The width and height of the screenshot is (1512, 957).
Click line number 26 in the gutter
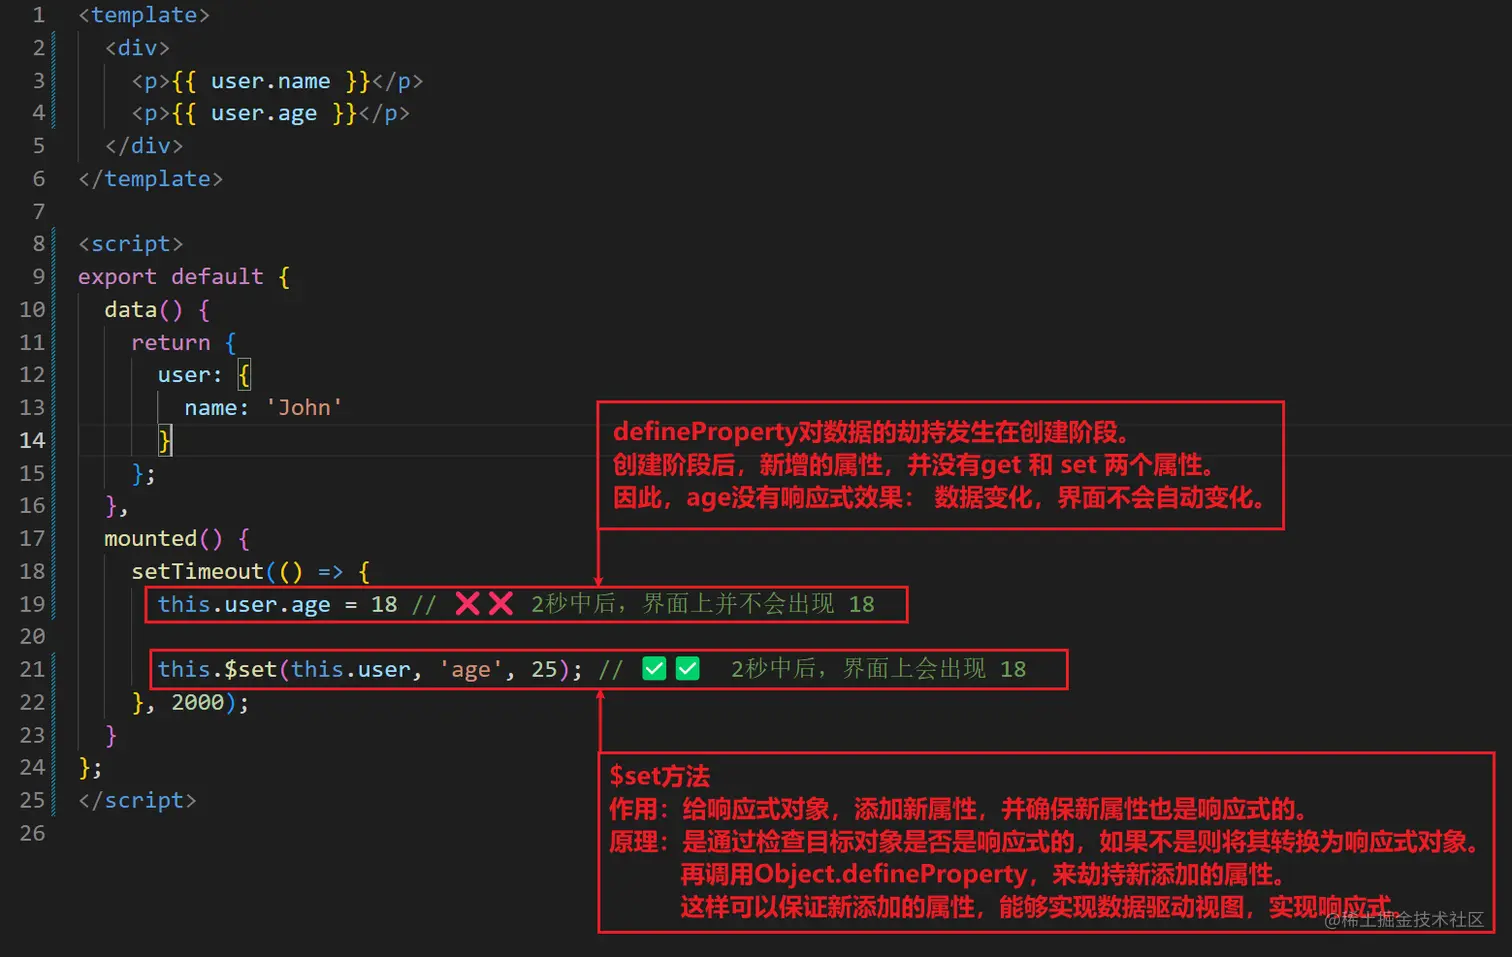coord(32,833)
